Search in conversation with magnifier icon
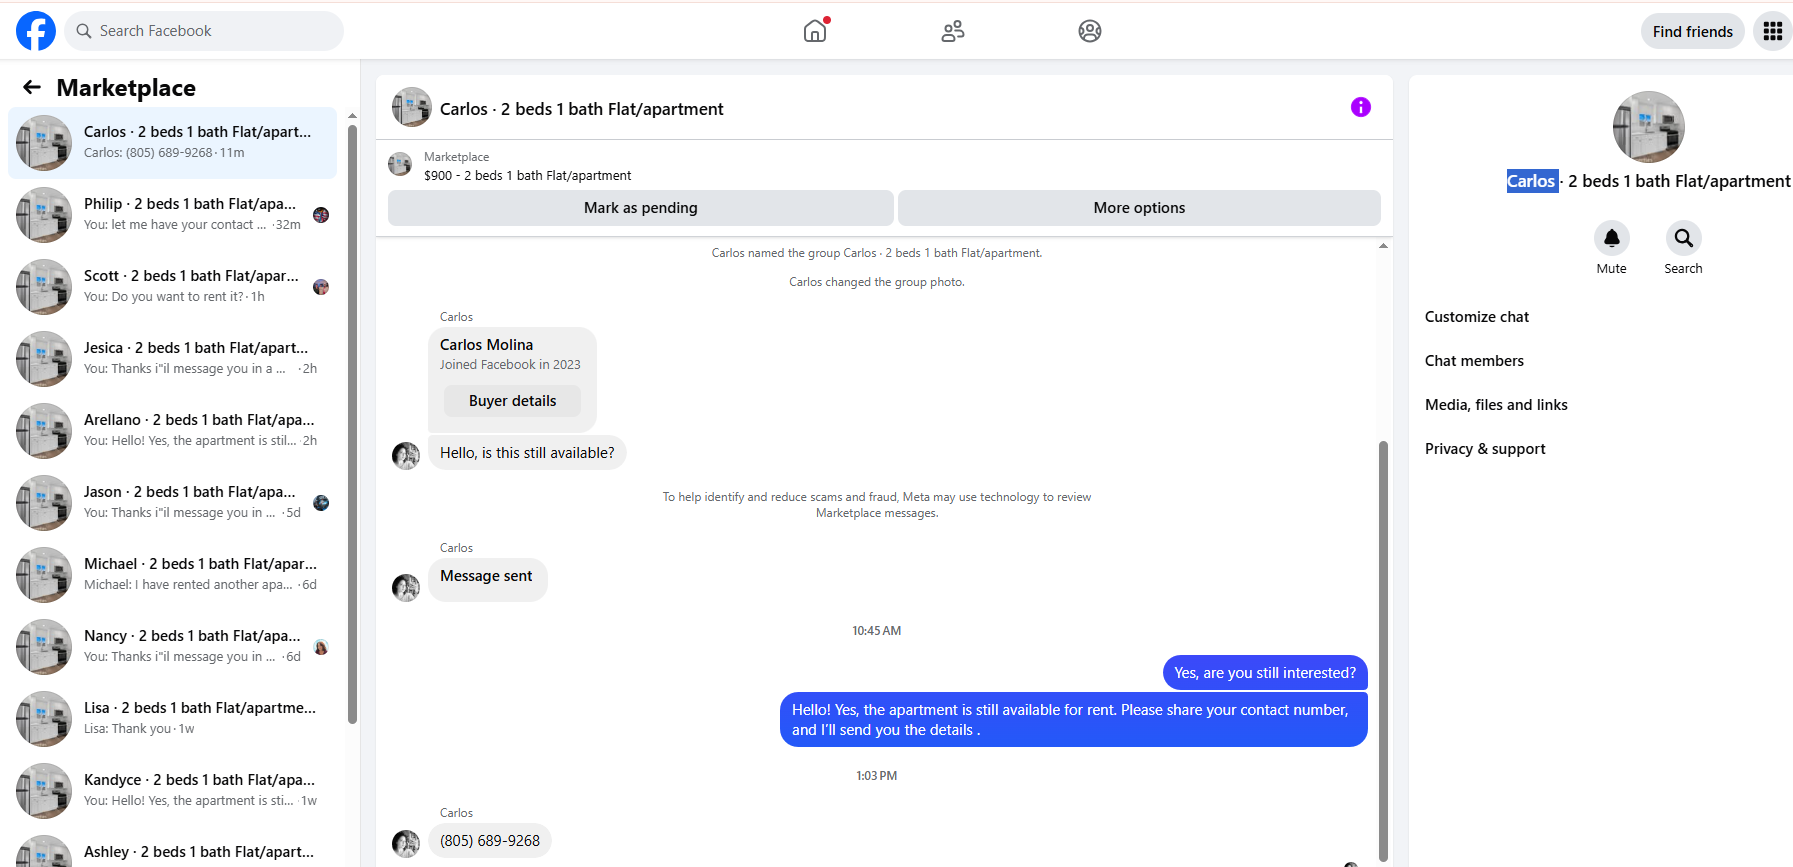The height and width of the screenshot is (867, 1793). (x=1684, y=238)
